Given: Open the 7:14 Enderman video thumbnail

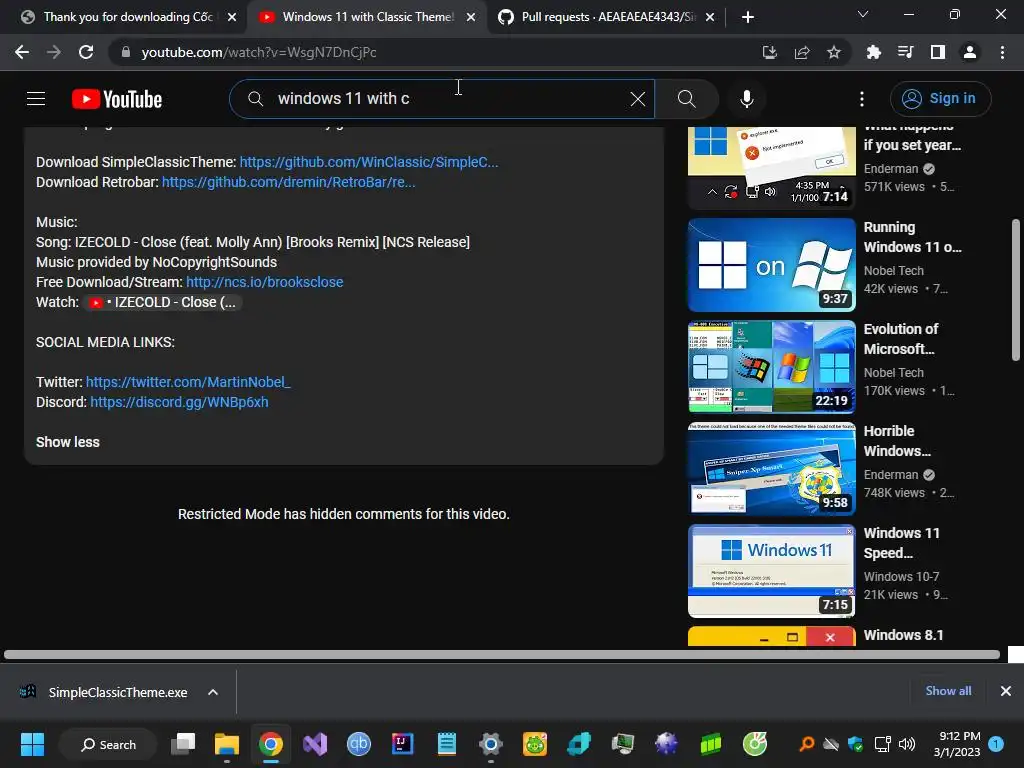Looking at the screenshot, I should [771, 168].
